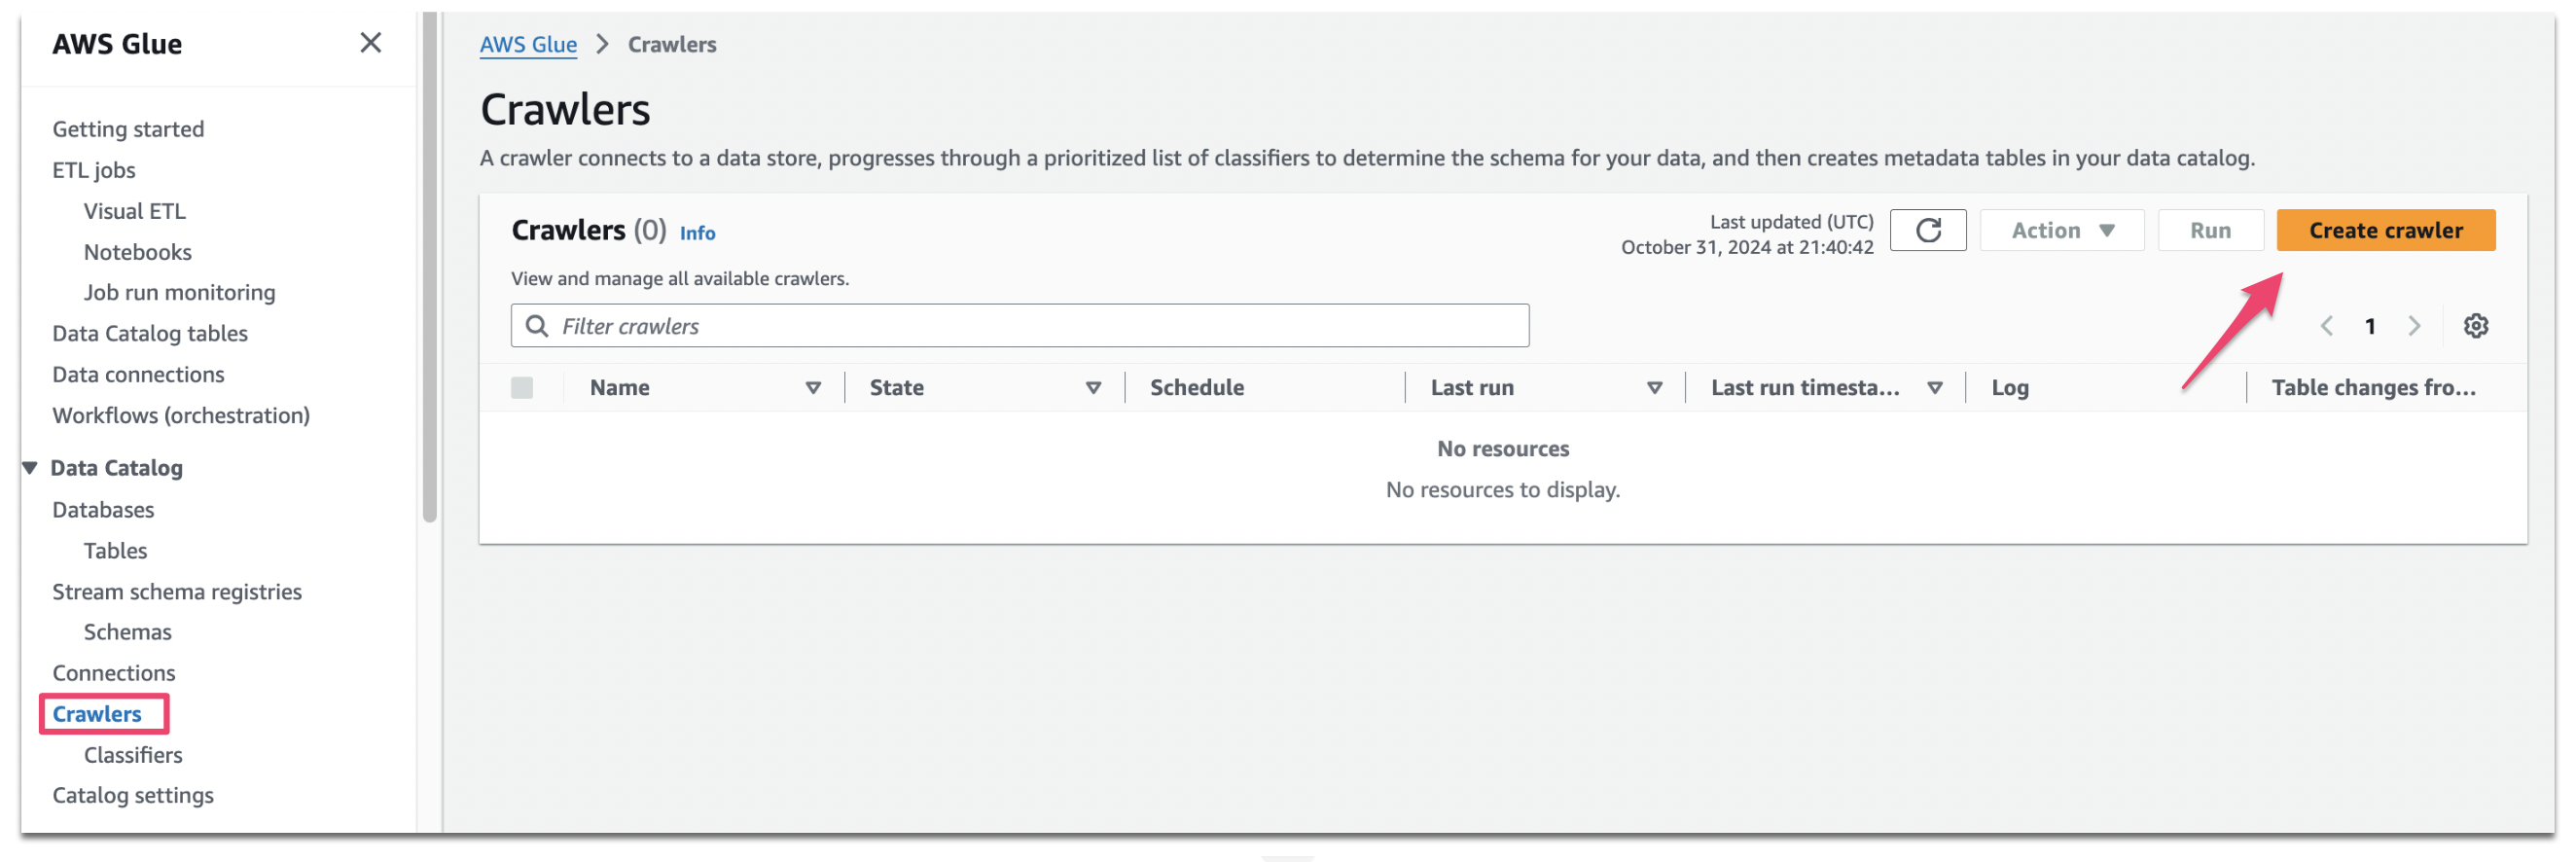
Task: Open Classifiers from the sidebar
Action: [132, 754]
